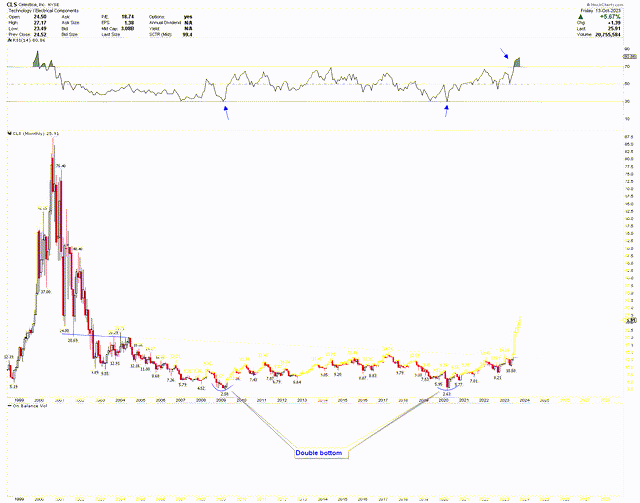Click the Options value 'yes'
640x503 pixels.
188,17
